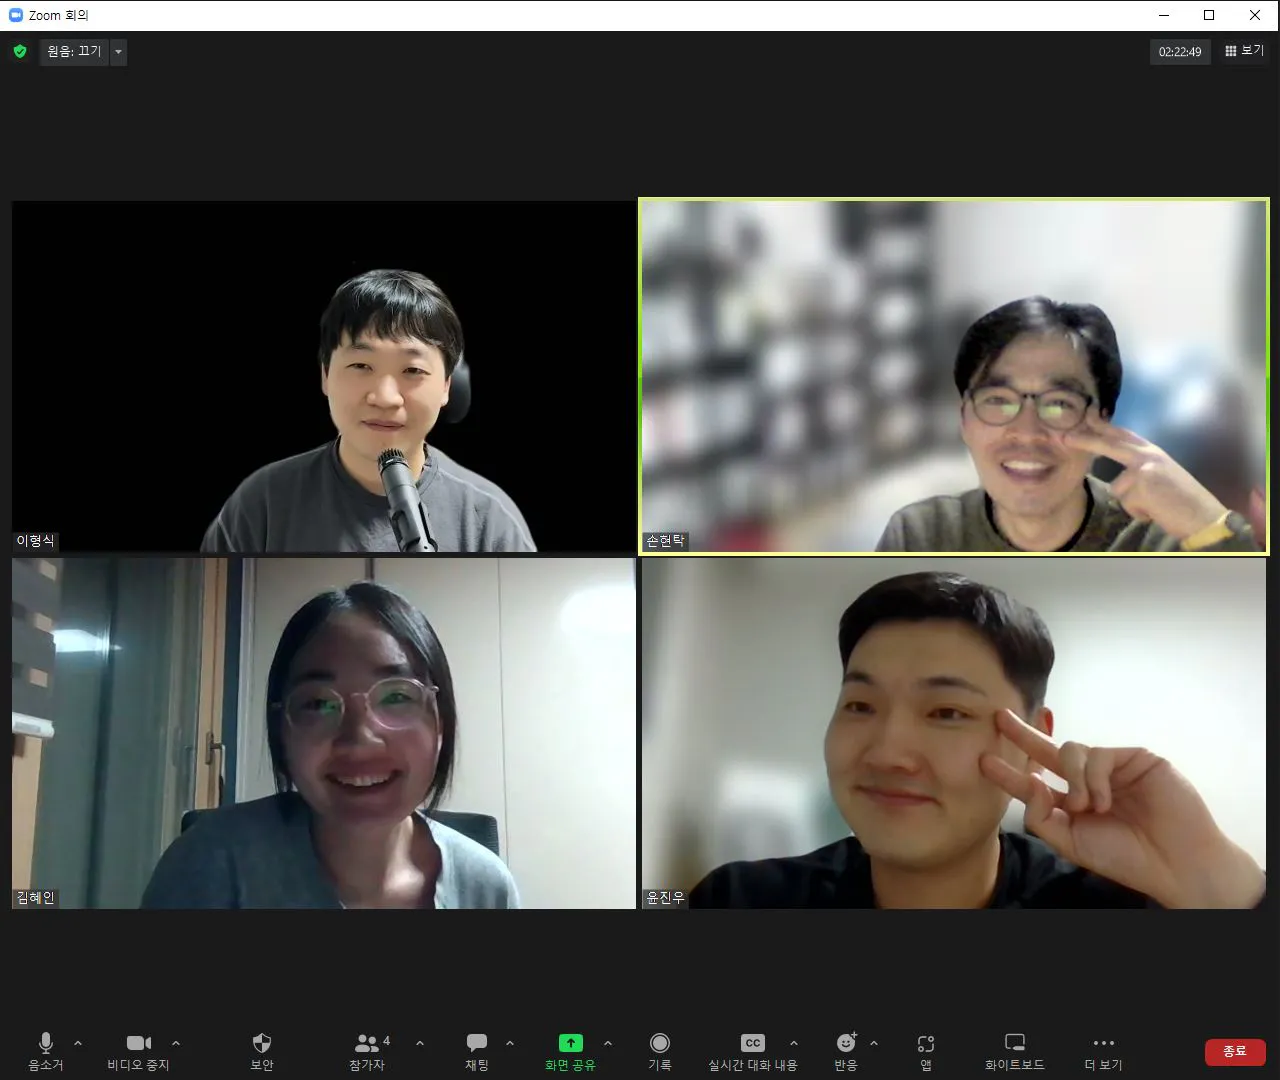
Task: Expand caption options beside 실시간 대화 내용
Action: coord(794,1043)
